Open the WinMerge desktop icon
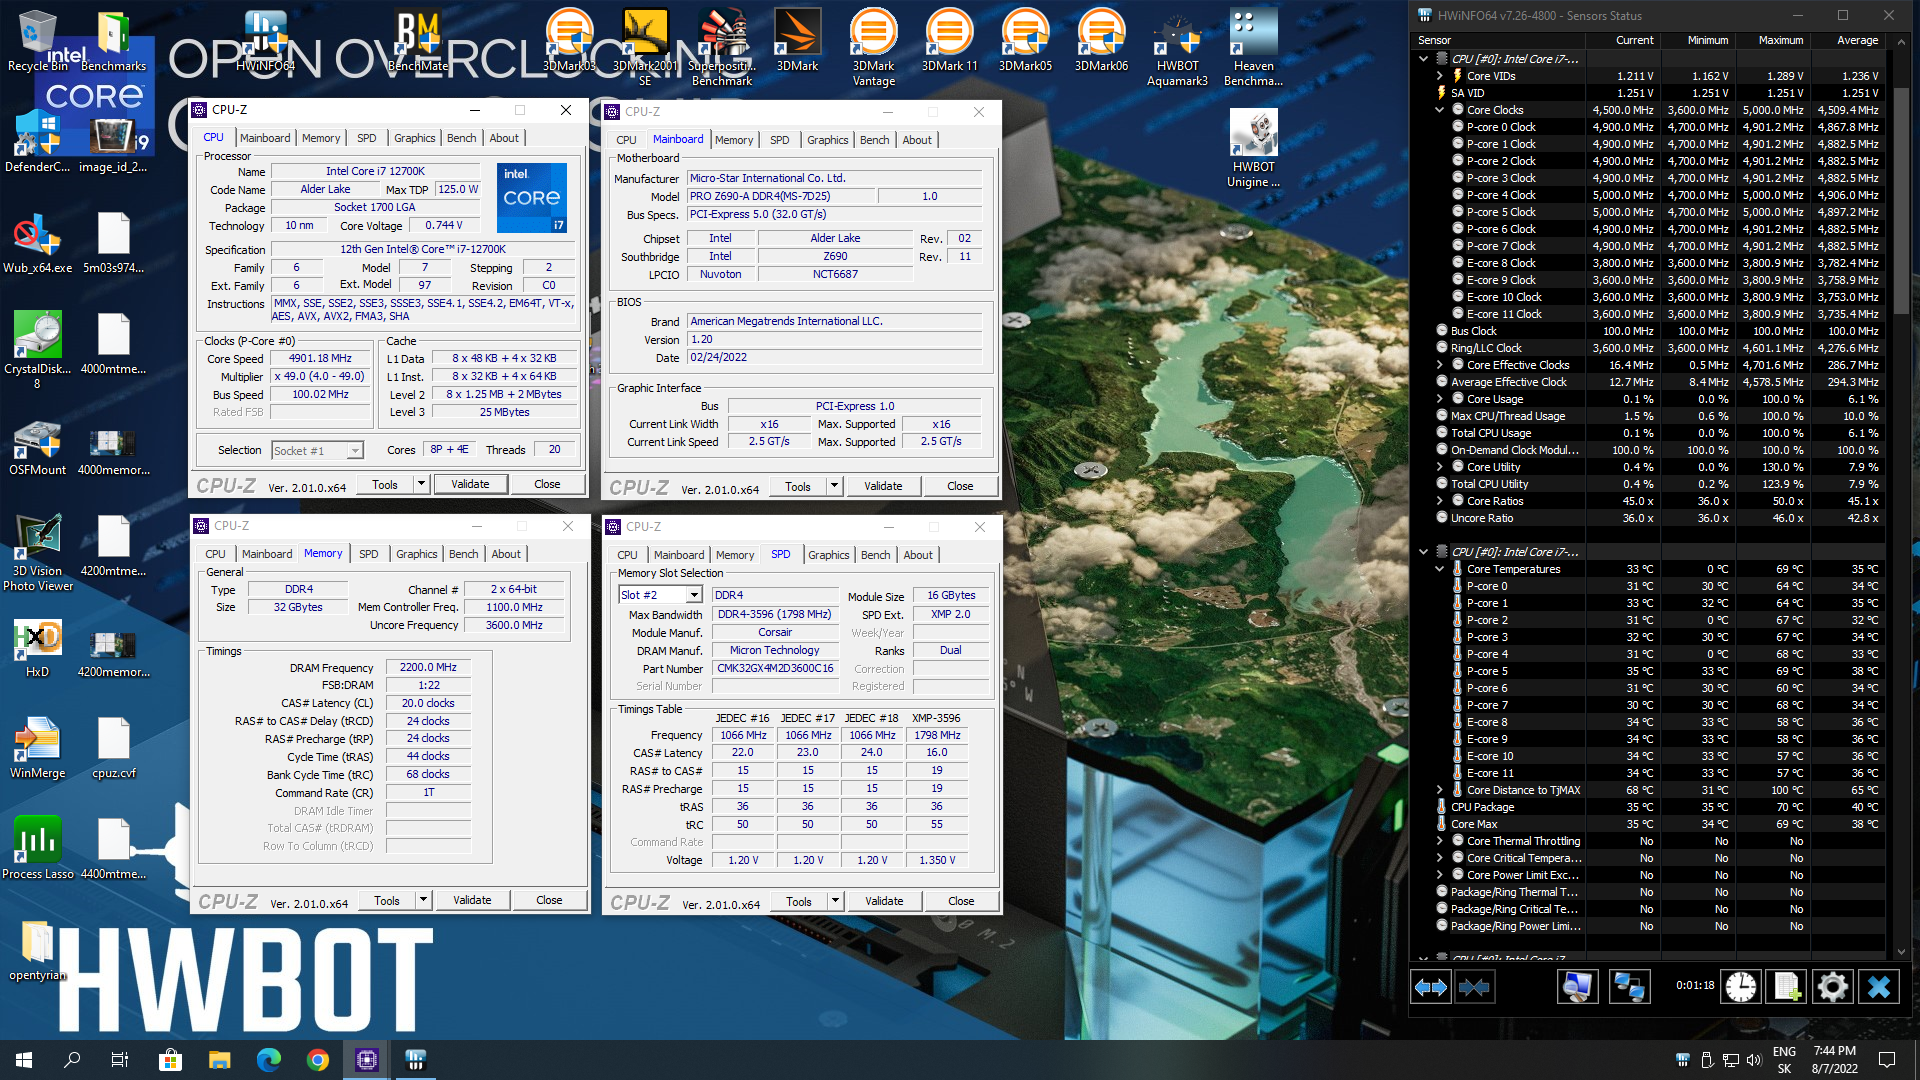The height and width of the screenshot is (1080, 1920). click(x=37, y=748)
